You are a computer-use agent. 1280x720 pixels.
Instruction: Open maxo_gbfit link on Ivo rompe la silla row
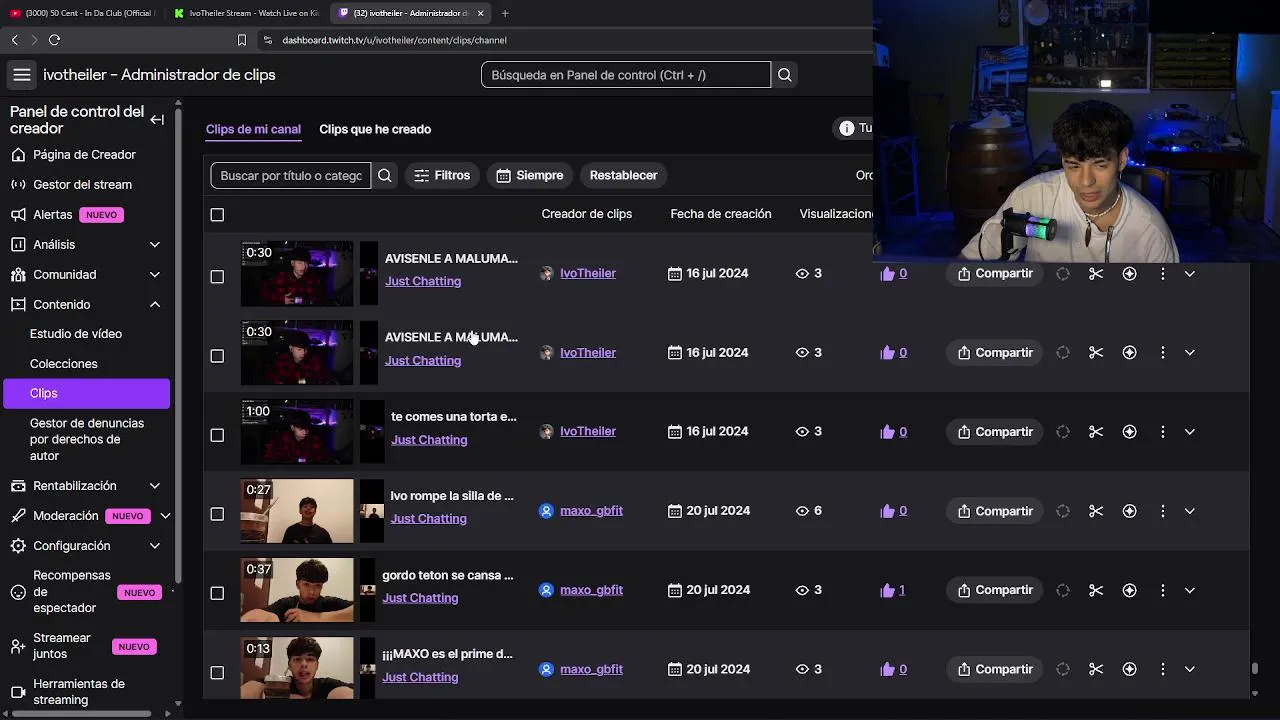591,511
